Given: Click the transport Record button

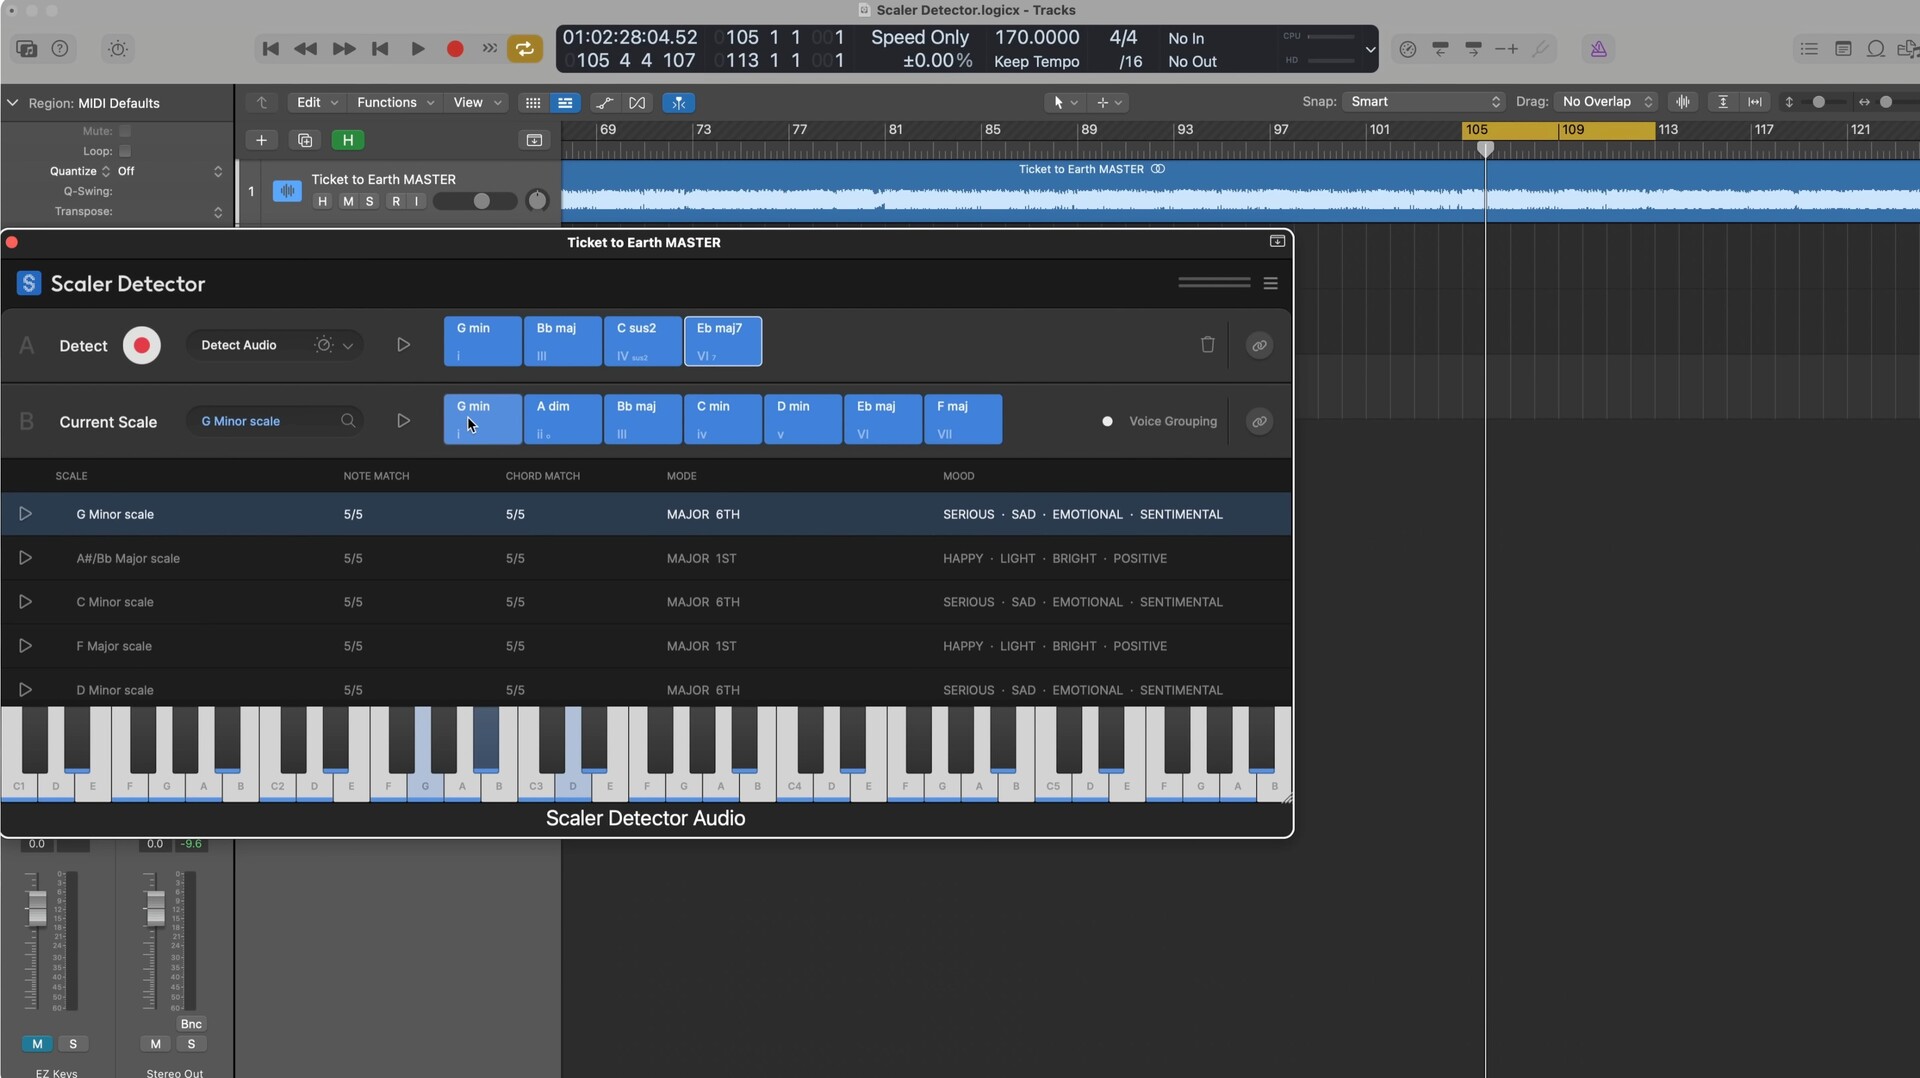Looking at the screenshot, I should point(455,49).
